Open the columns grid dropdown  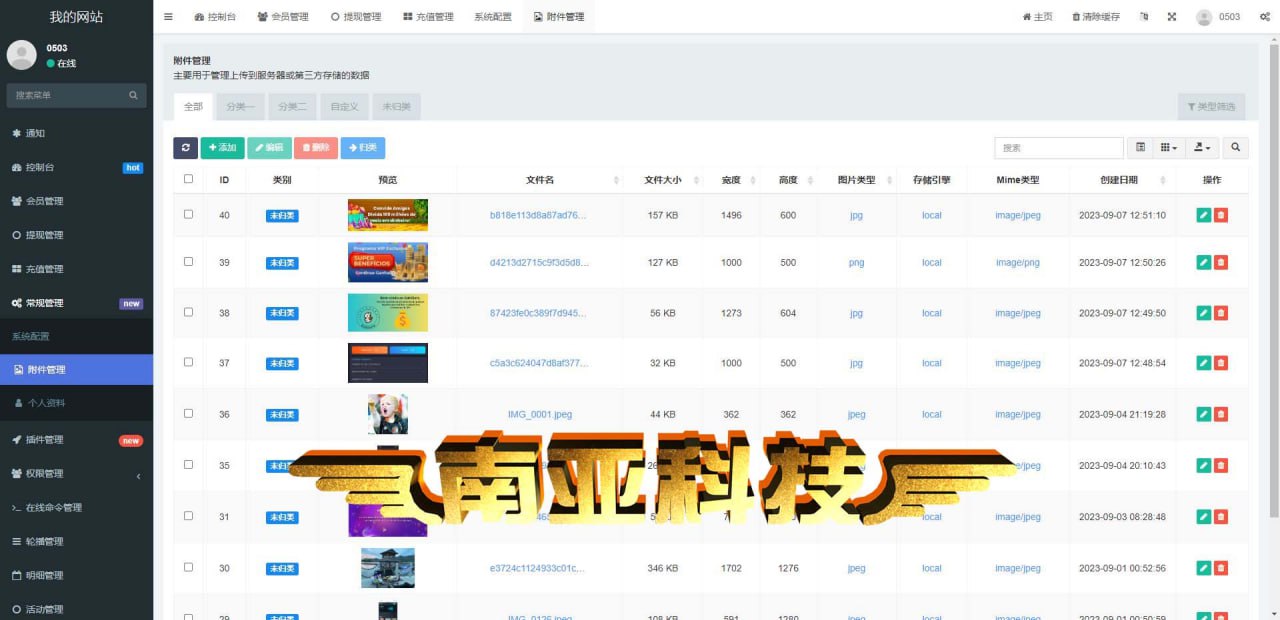pyautogui.click(x=1167, y=148)
